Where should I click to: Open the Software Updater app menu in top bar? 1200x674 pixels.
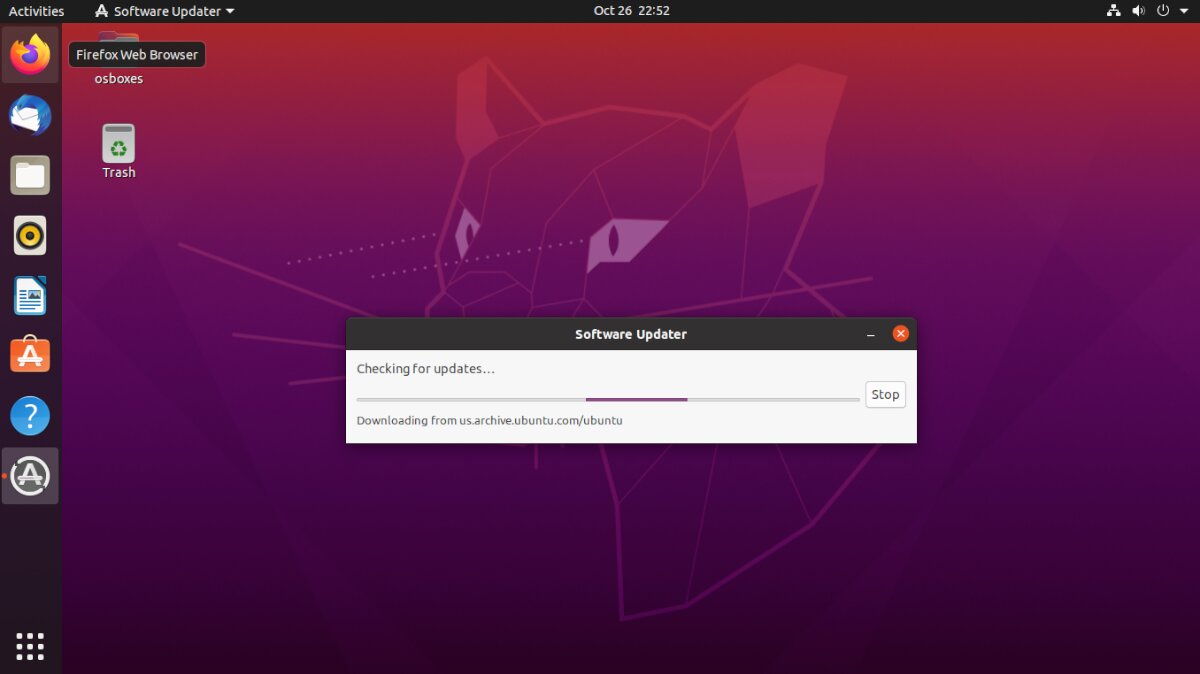(164, 11)
